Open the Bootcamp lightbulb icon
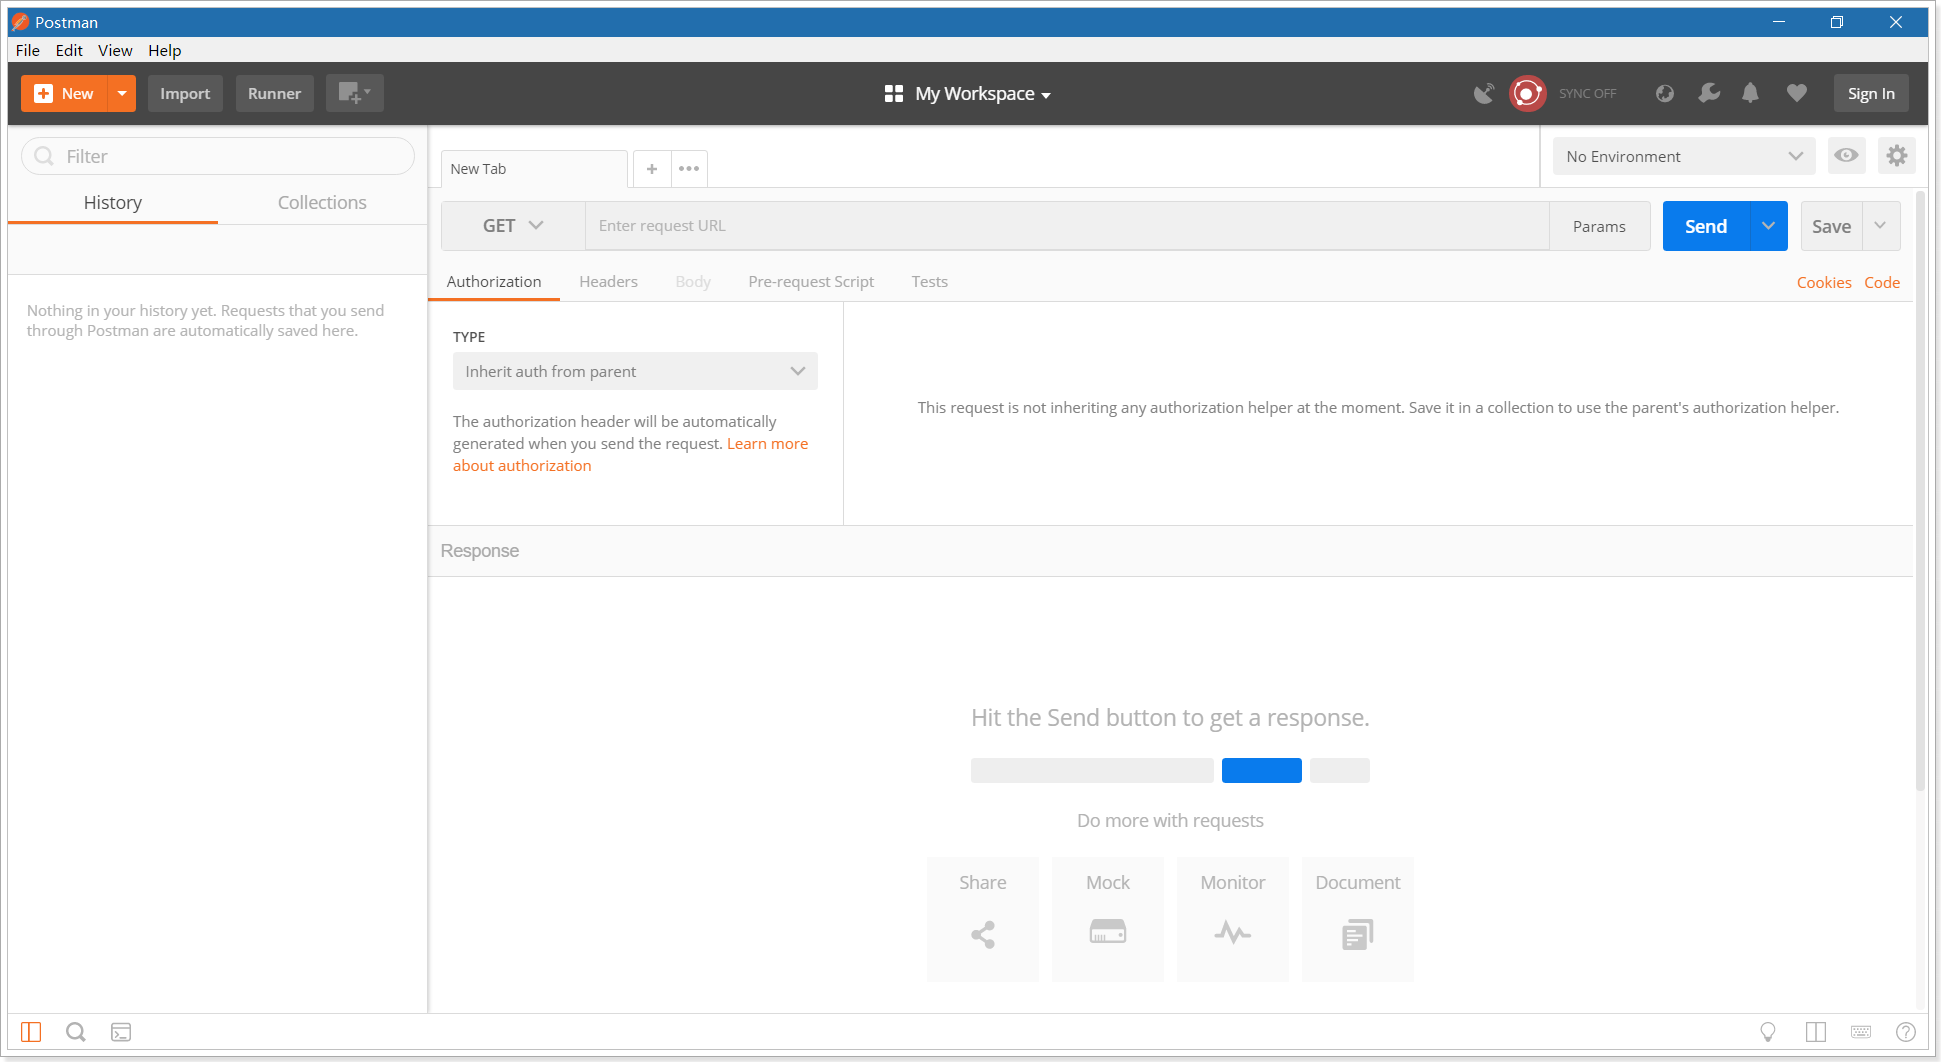The image size is (1941, 1062). (1768, 1032)
